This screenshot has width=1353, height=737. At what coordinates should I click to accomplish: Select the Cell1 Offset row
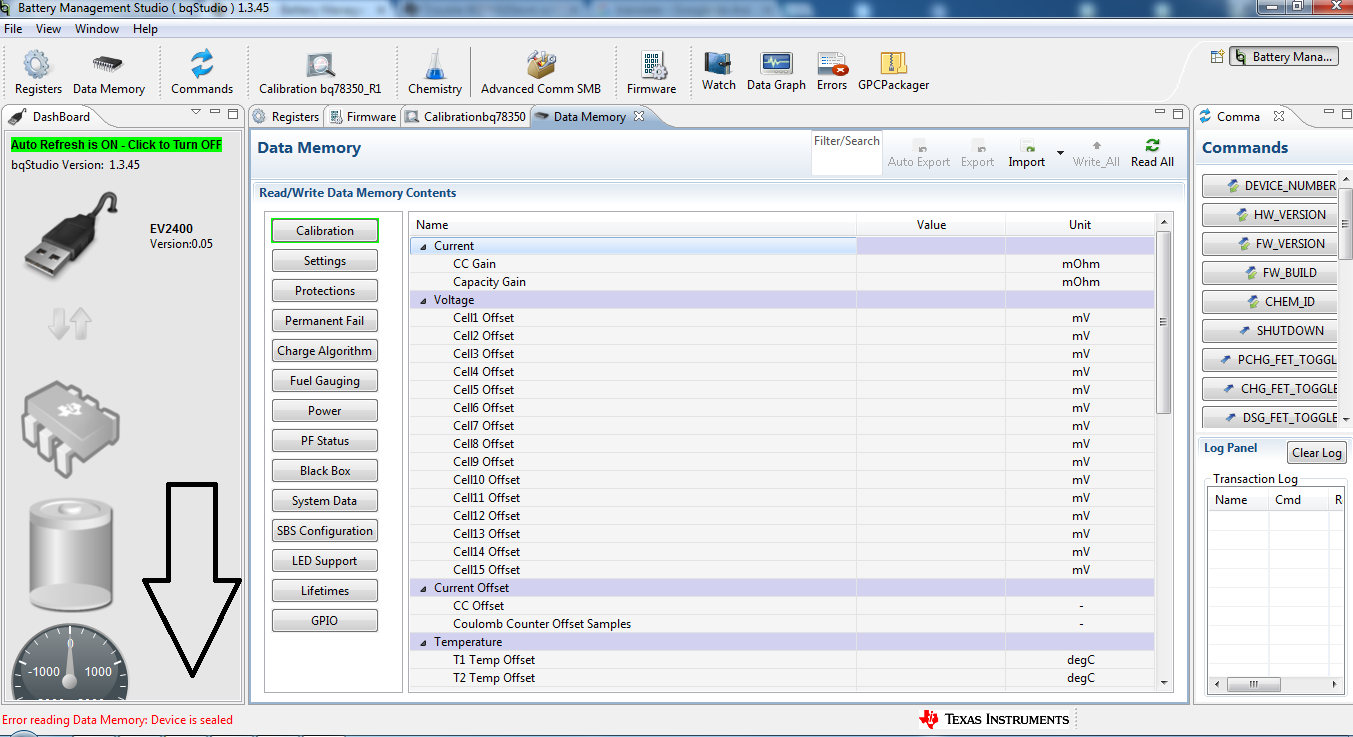[x=782, y=318]
